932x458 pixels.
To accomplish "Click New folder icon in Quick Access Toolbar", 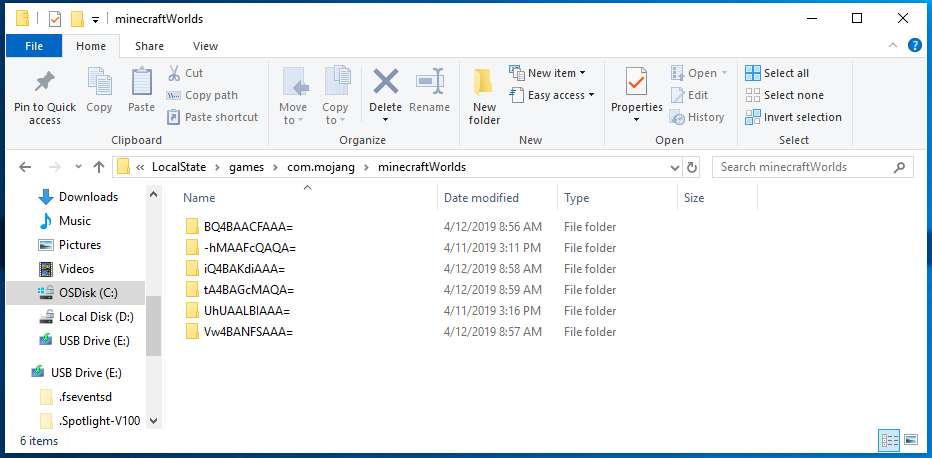I will [77, 19].
